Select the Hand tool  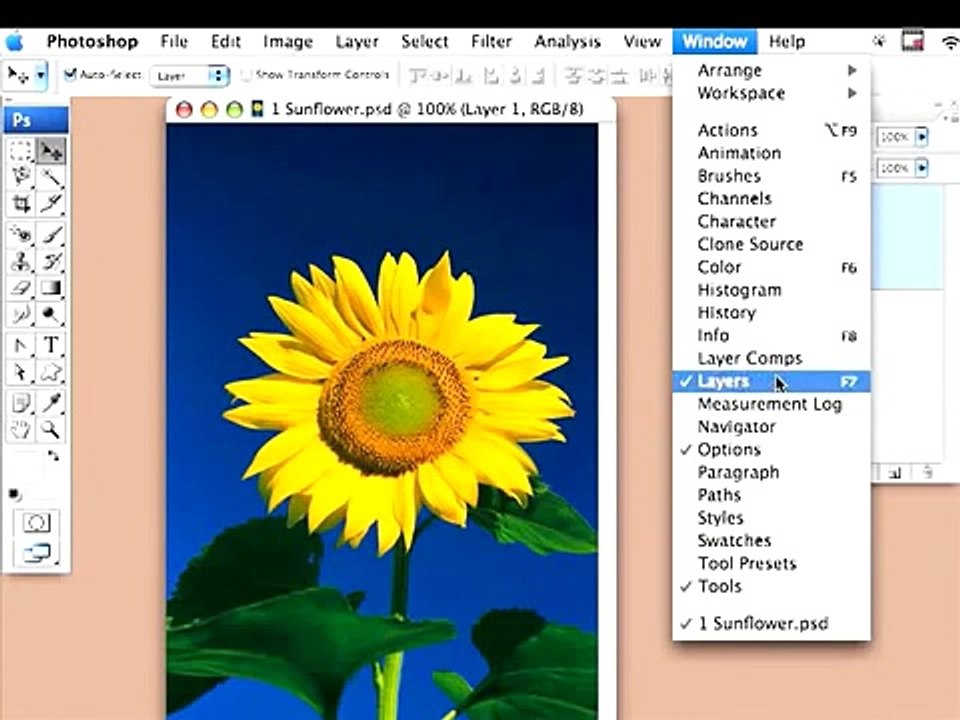(21, 429)
